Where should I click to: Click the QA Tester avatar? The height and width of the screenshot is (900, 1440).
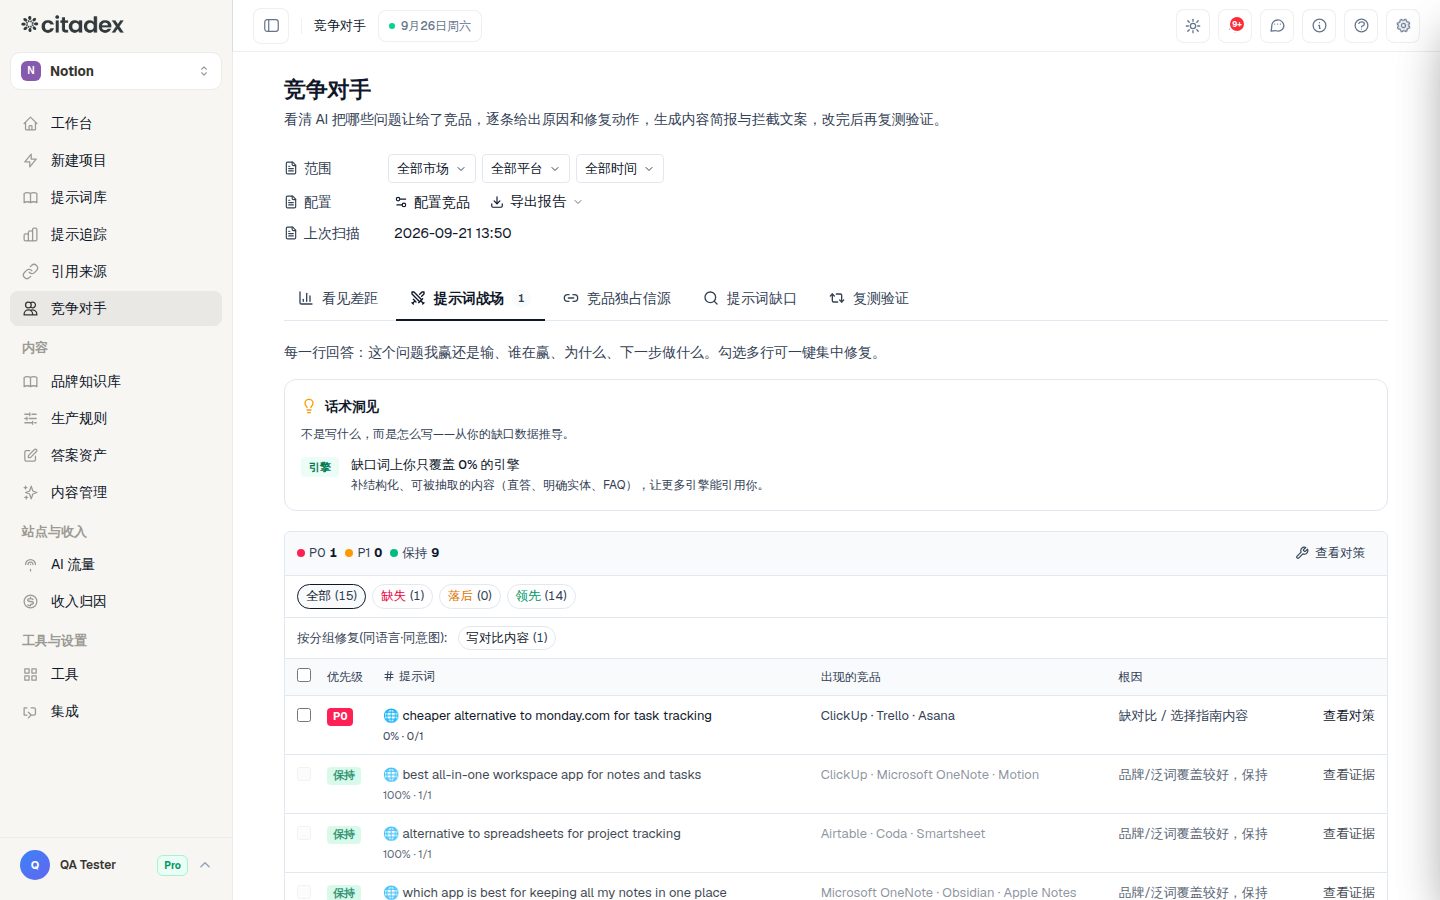[35, 865]
